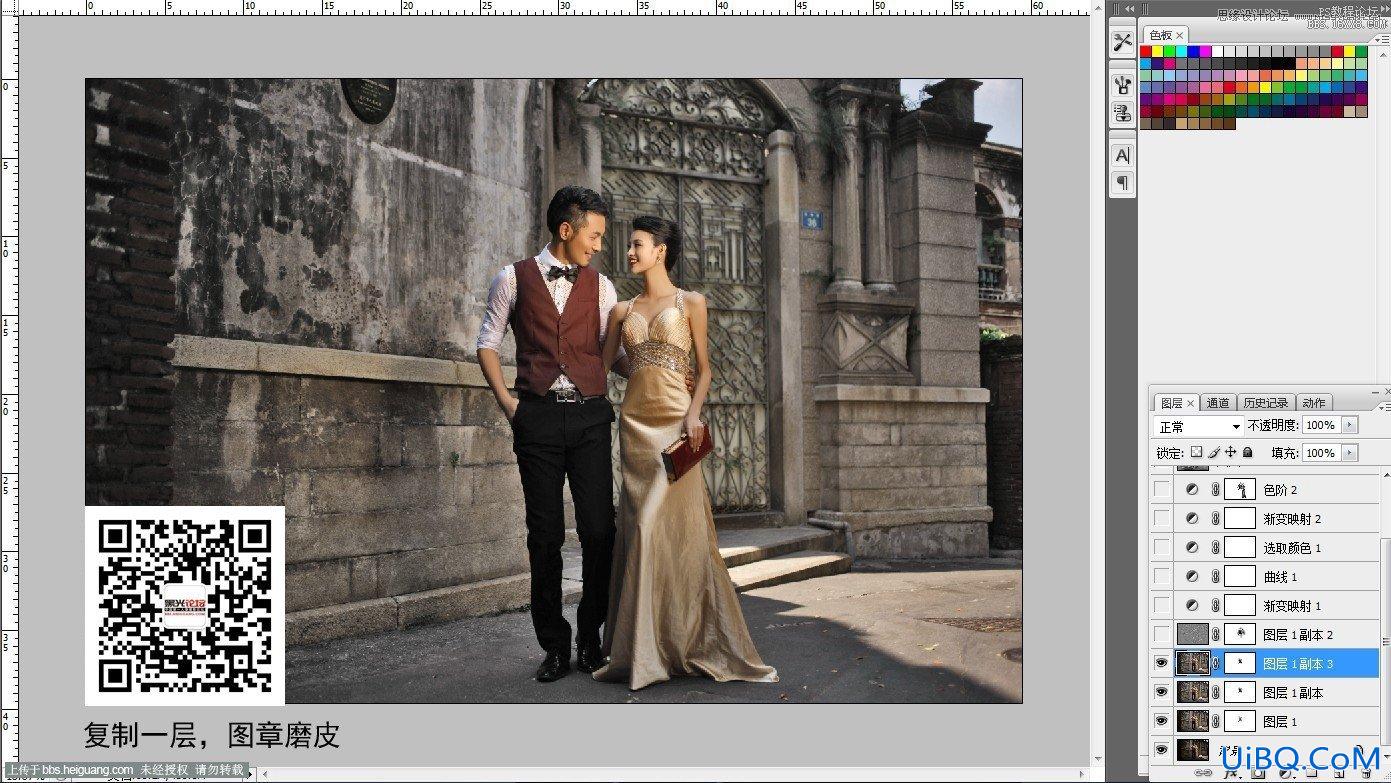Hide the bottom background layer eye
Viewport: 1391px width, 783px height.
click(x=1161, y=749)
